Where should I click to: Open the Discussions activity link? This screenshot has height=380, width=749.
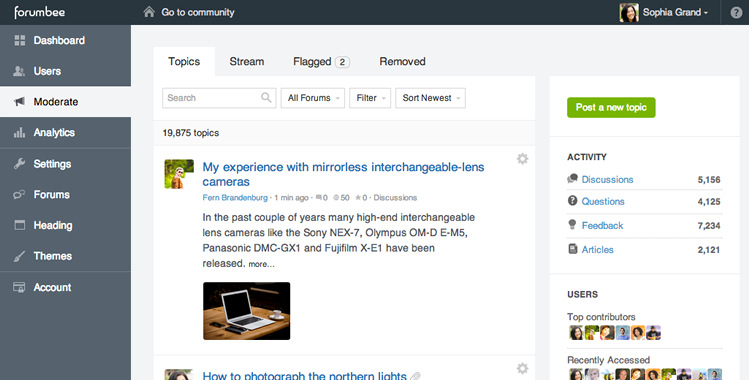pos(607,179)
